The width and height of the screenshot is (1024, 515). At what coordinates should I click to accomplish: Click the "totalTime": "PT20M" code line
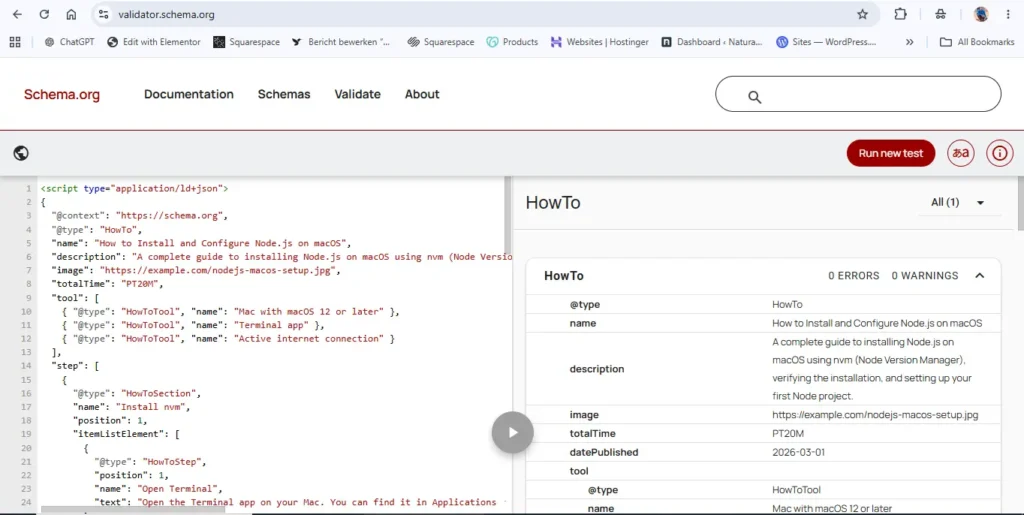107,283
